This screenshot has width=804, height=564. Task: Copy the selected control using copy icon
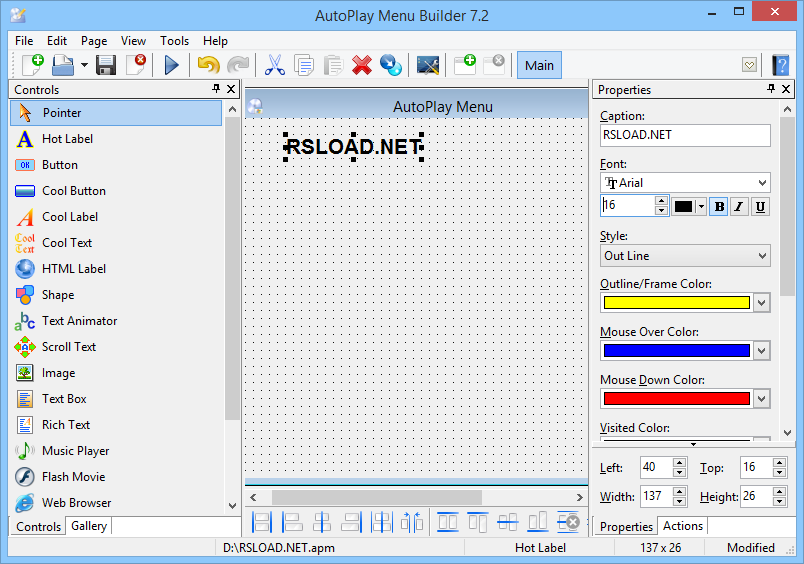[304, 65]
